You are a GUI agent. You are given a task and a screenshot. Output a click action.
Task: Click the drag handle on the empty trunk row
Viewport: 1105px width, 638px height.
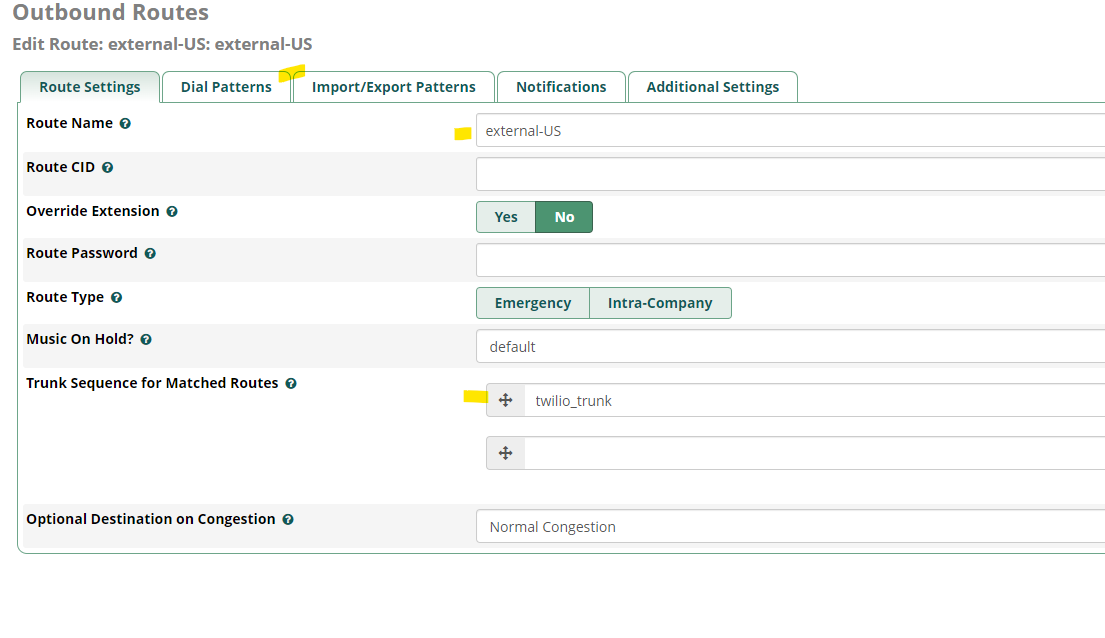505,452
